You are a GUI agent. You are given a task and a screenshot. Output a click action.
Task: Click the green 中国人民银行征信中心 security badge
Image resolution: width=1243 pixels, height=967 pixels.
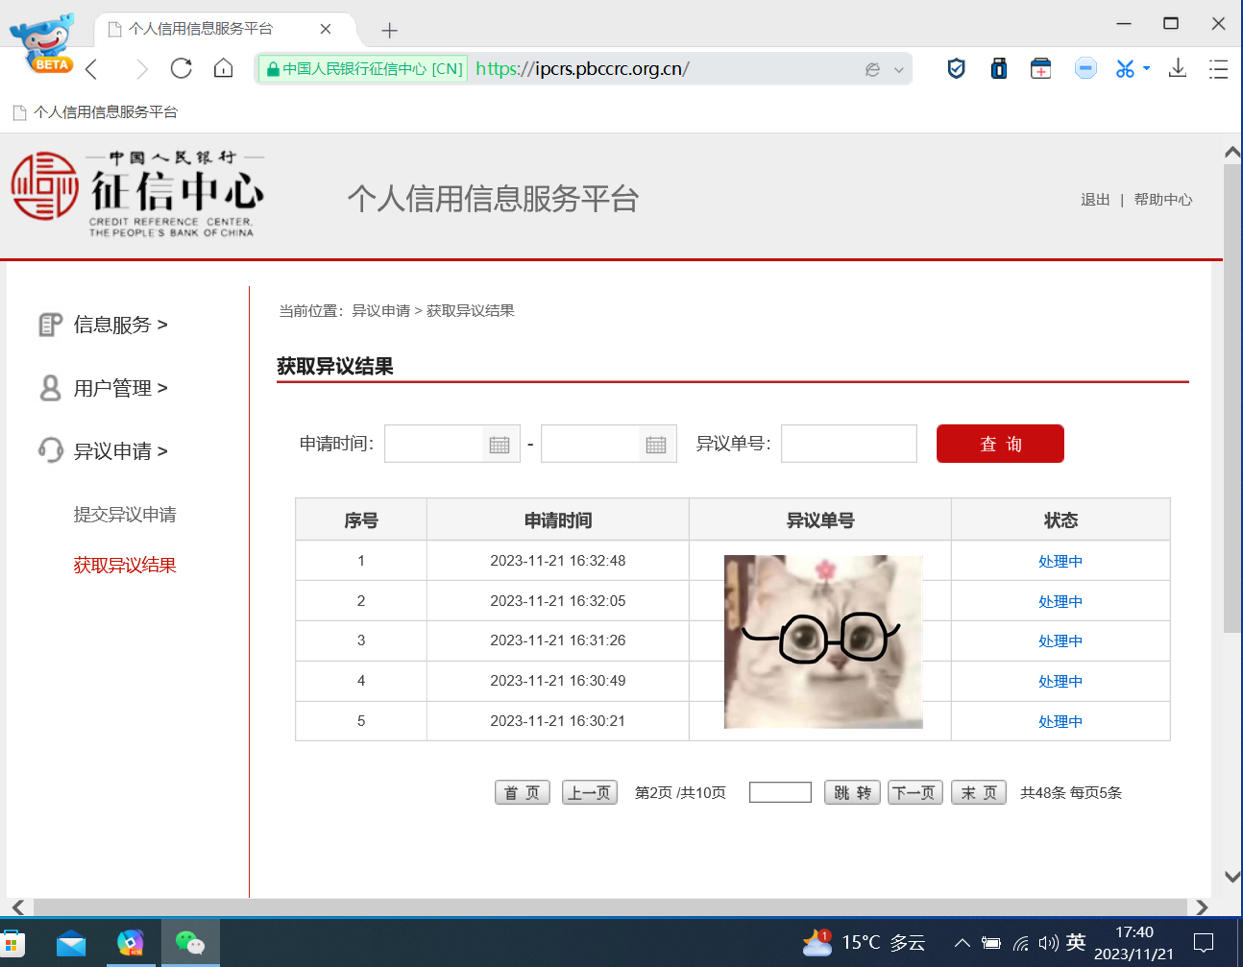click(x=364, y=69)
